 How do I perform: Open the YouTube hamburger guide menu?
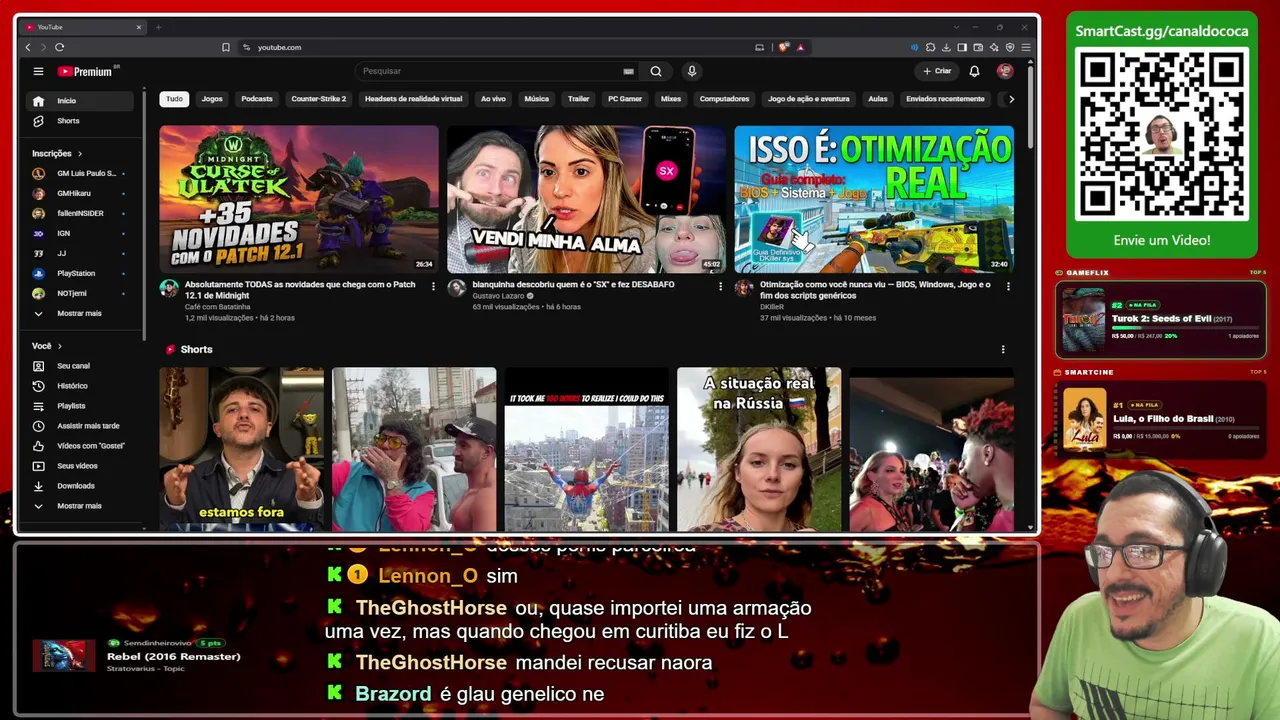point(38,71)
